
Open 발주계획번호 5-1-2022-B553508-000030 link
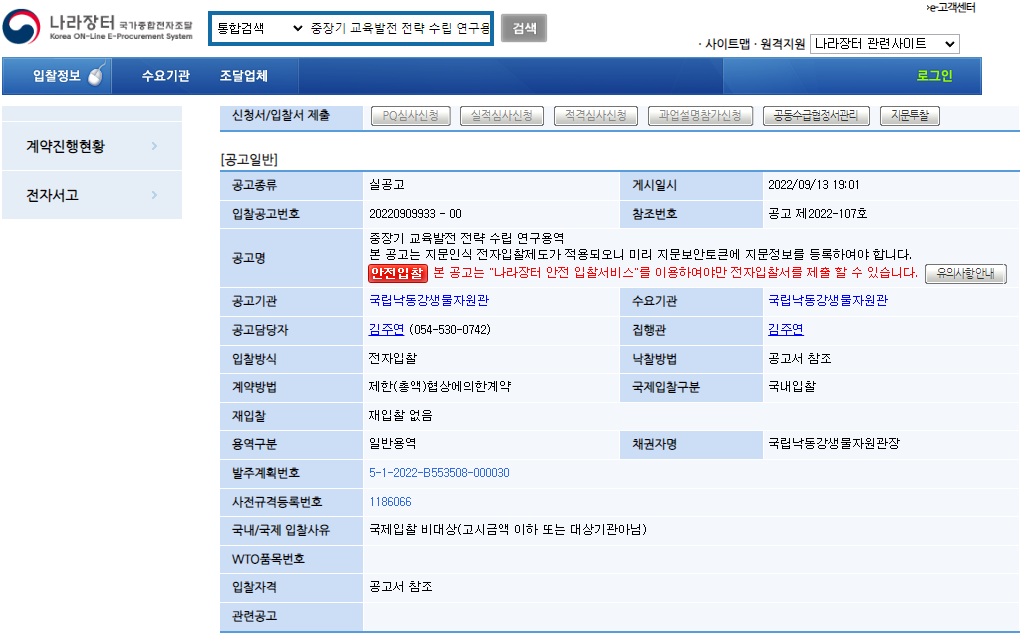click(439, 473)
